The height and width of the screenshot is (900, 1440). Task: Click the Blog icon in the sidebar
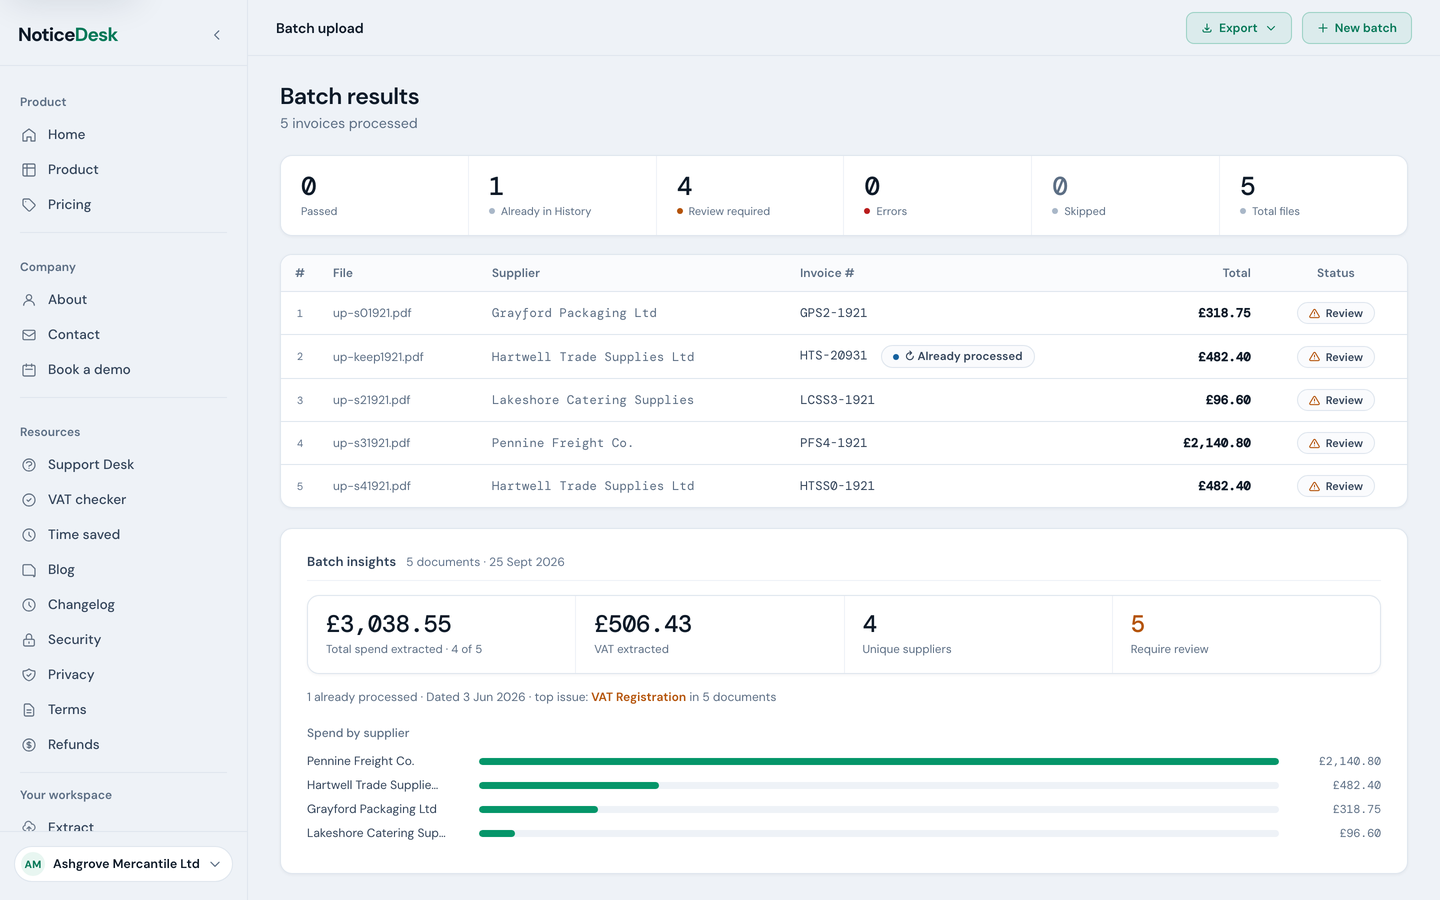coord(29,570)
